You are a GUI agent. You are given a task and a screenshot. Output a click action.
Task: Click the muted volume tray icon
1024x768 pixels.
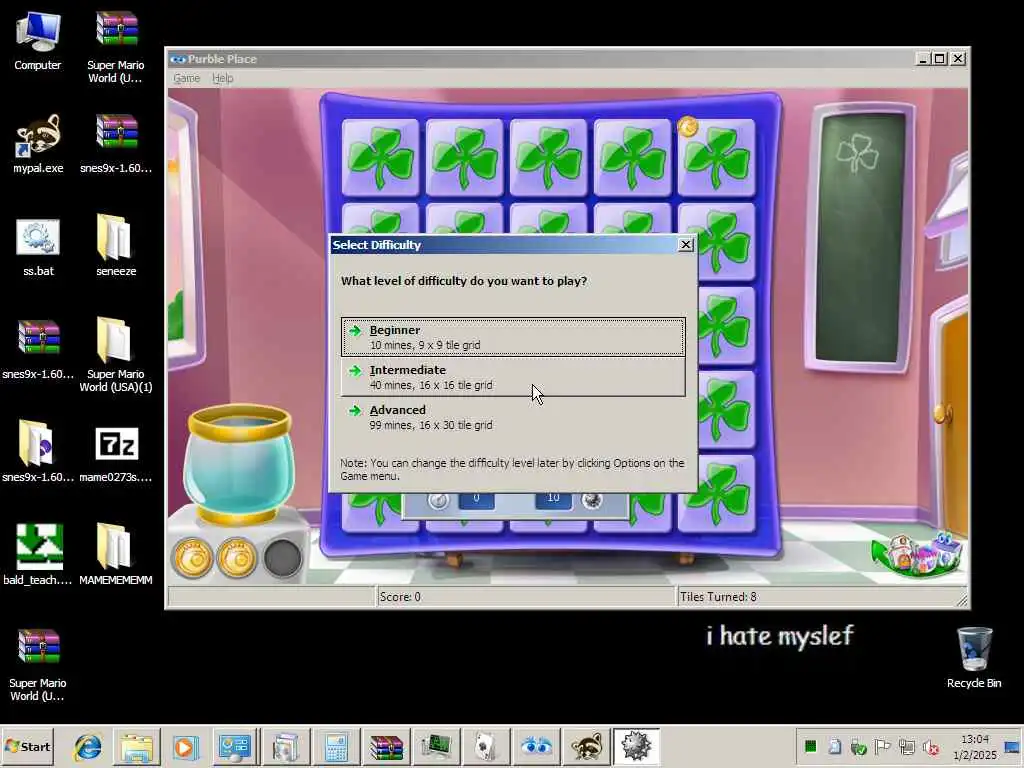pyautogui.click(x=931, y=746)
